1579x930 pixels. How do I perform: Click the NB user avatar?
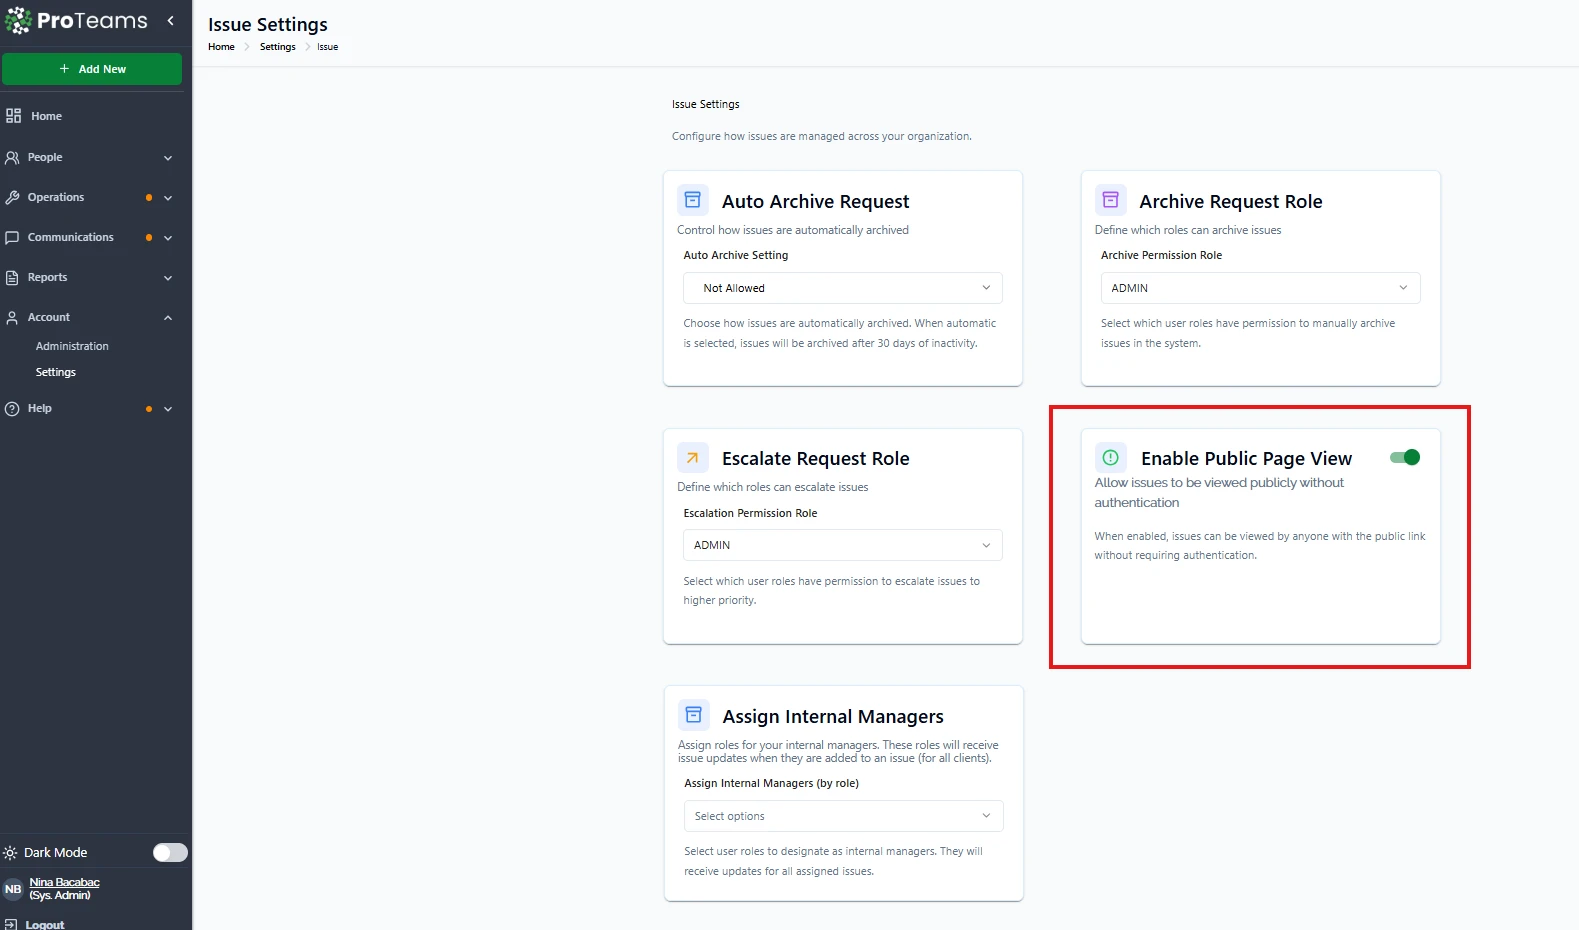[13, 889]
